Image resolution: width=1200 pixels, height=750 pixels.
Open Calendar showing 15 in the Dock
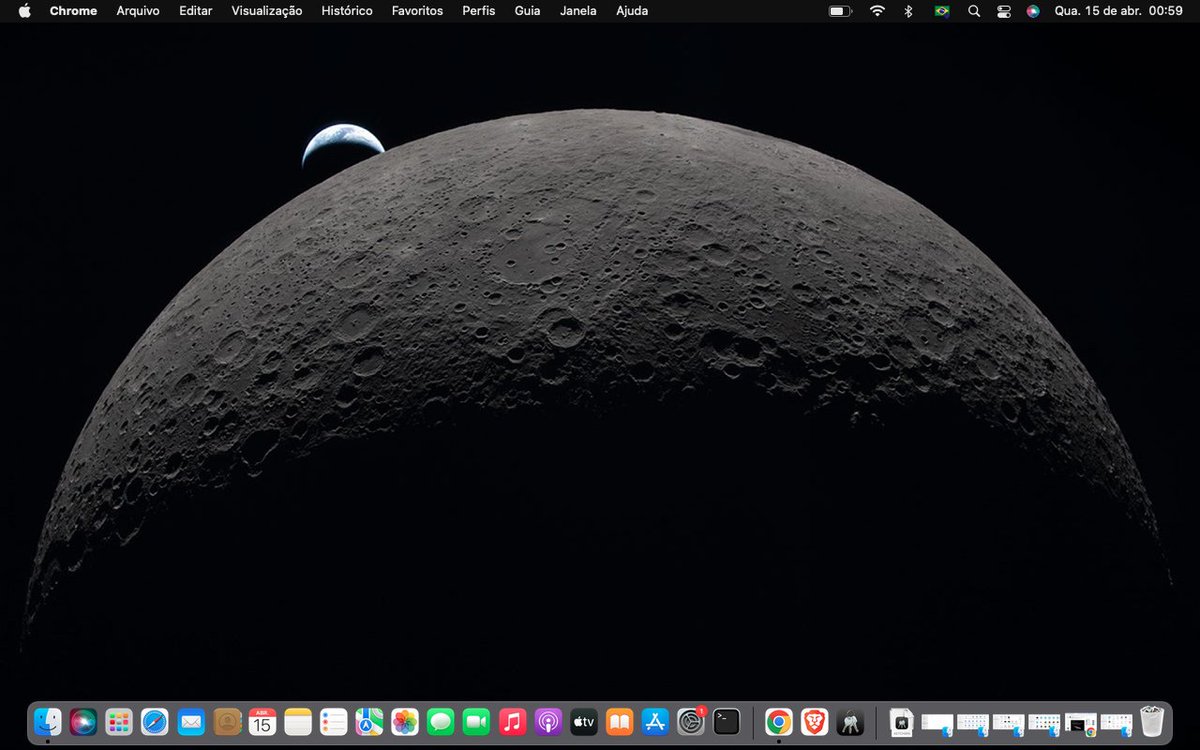pos(262,721)
